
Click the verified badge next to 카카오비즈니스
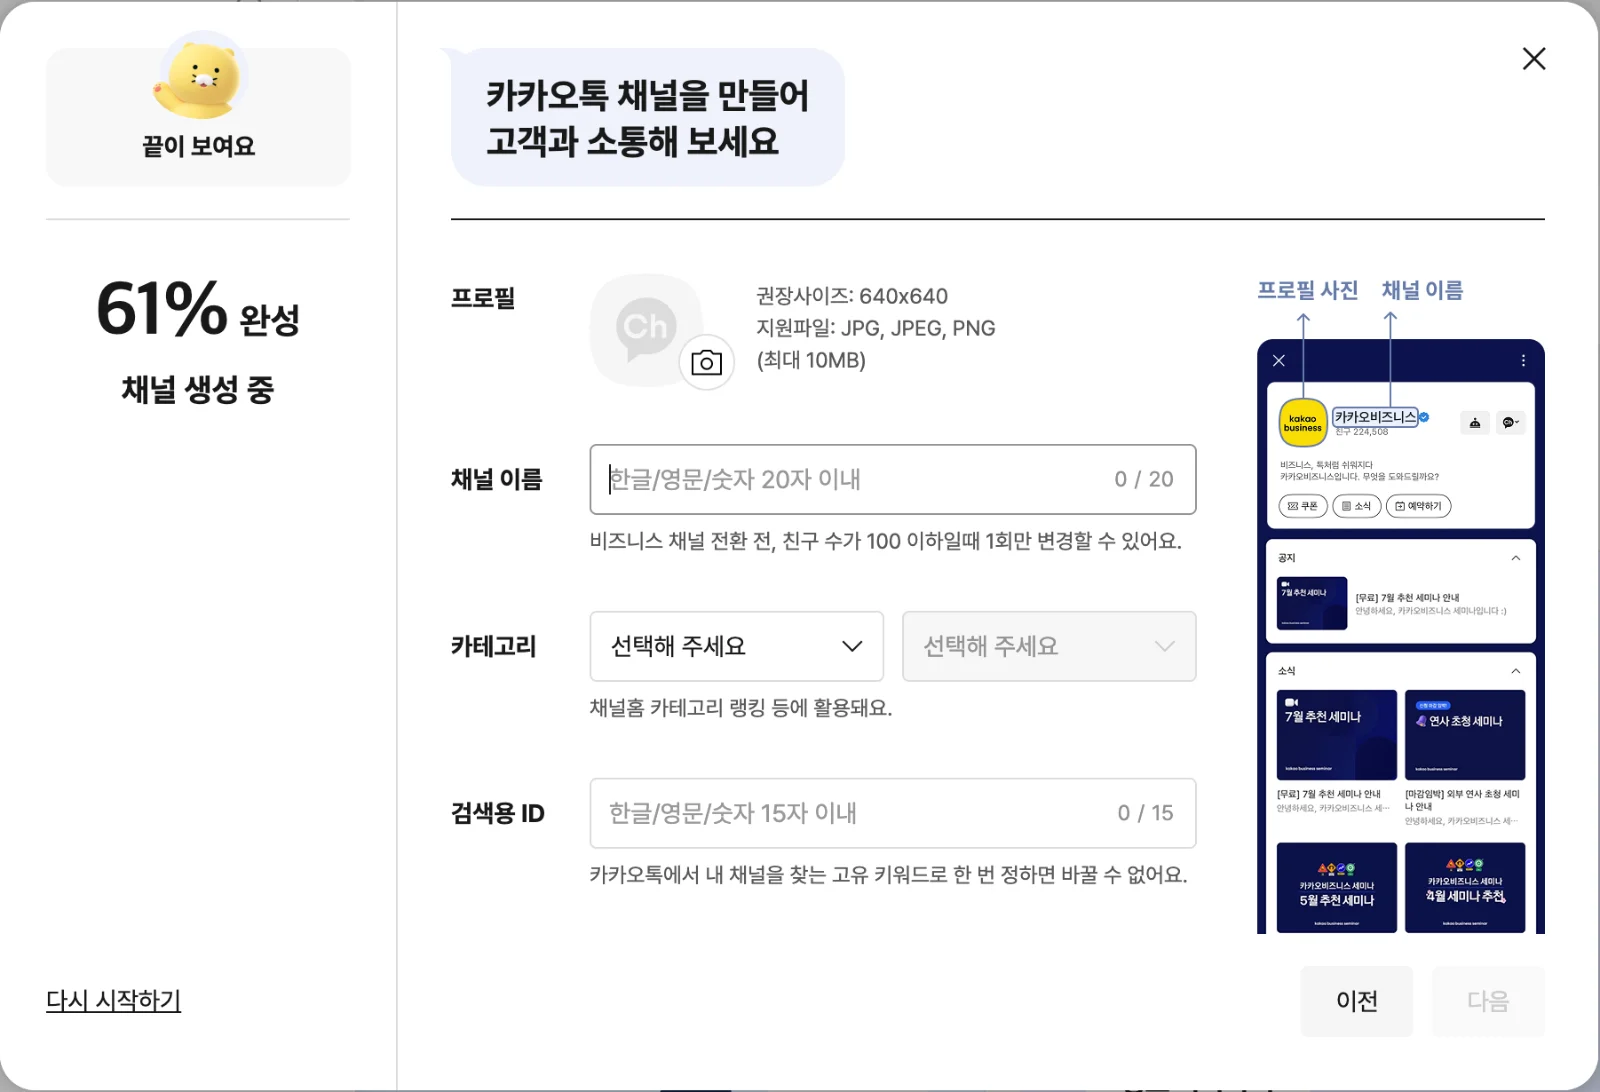click(x=1424, y=417)
